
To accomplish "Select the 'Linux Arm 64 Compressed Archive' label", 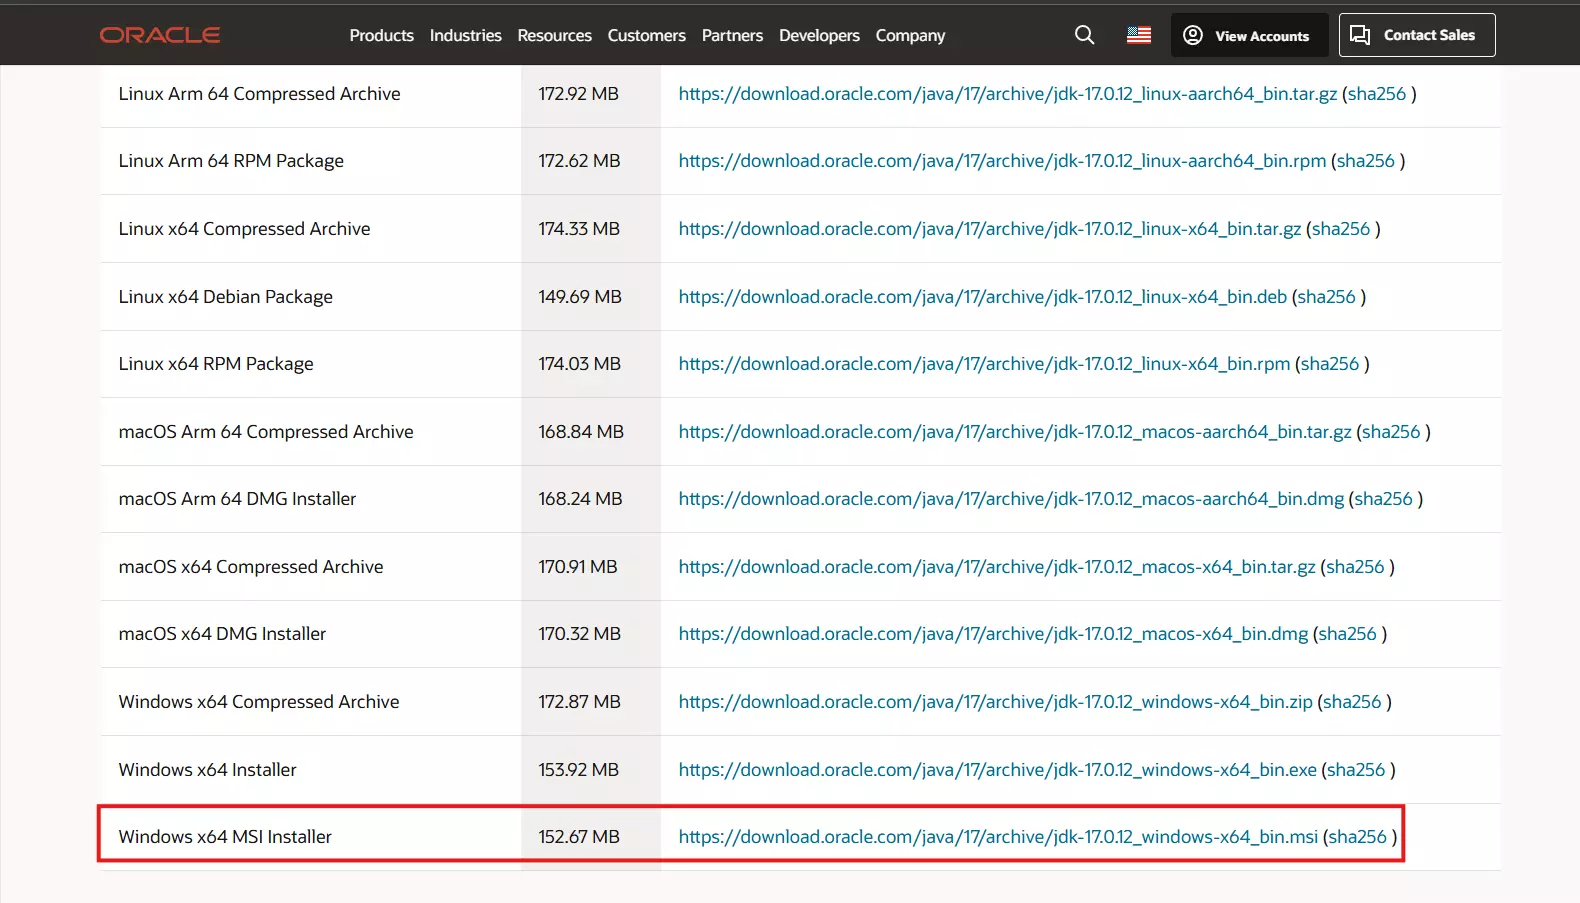I will (x=259, y=94).
